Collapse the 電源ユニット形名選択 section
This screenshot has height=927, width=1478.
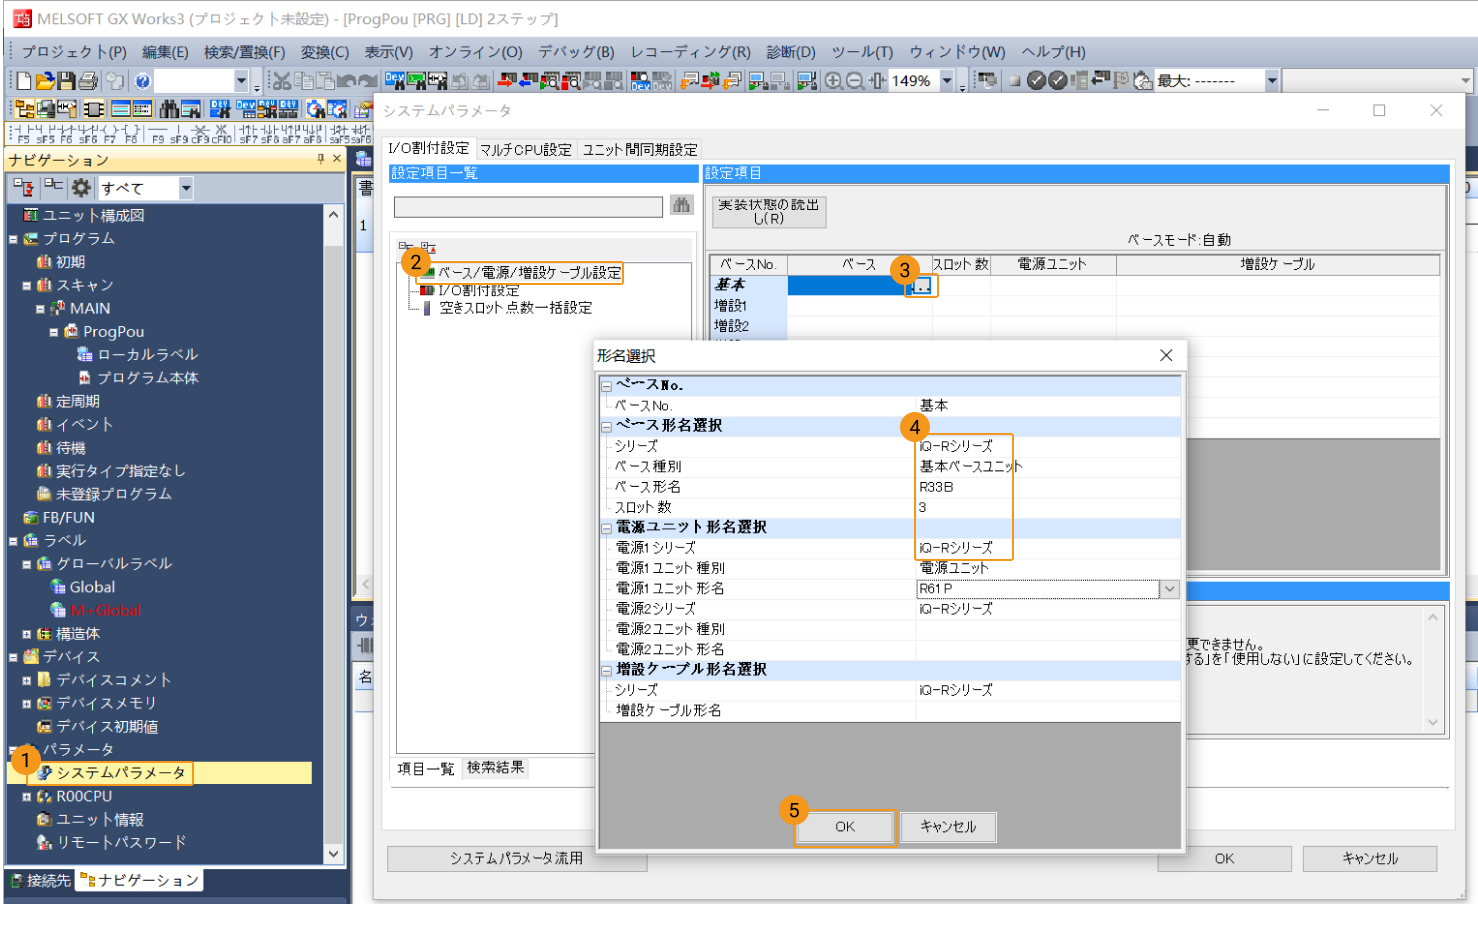606,528
